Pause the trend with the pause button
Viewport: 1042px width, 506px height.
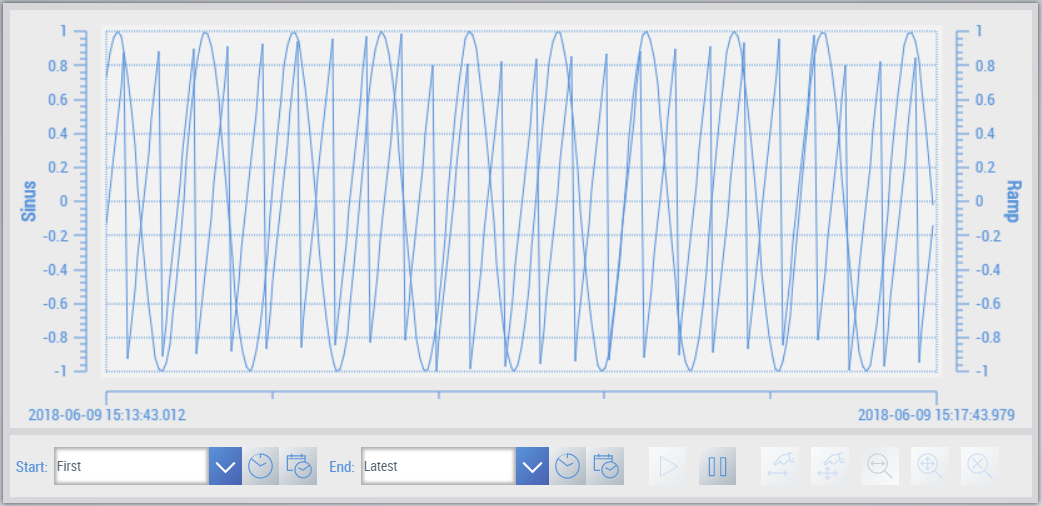(x=718, y=466)
